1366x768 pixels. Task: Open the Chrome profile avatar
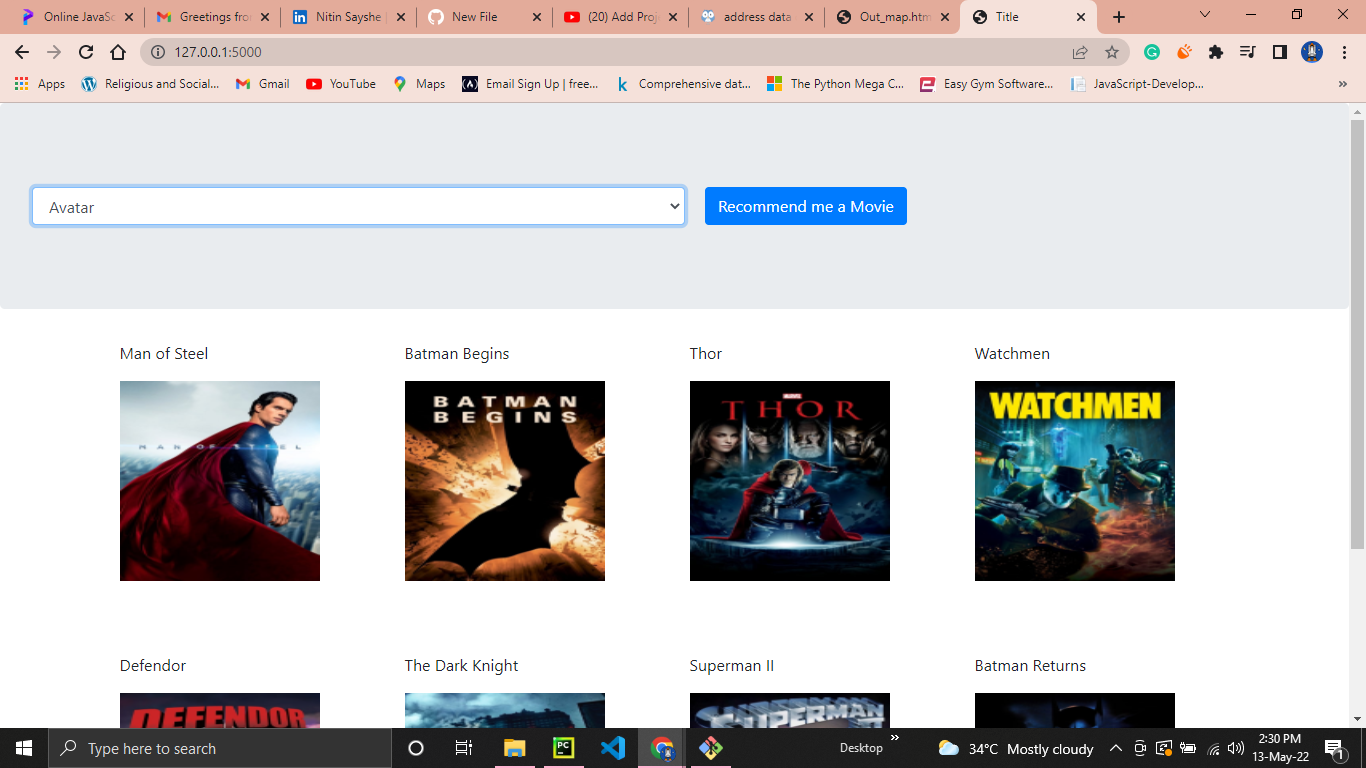click(1312, 52)
